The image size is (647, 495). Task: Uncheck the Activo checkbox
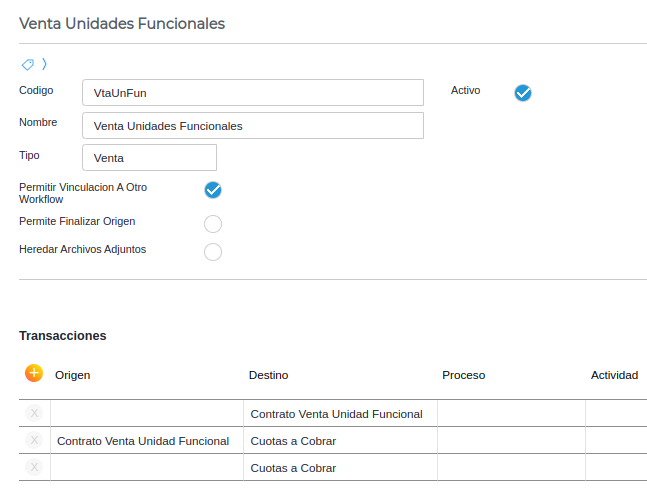(x=523, y=93)
